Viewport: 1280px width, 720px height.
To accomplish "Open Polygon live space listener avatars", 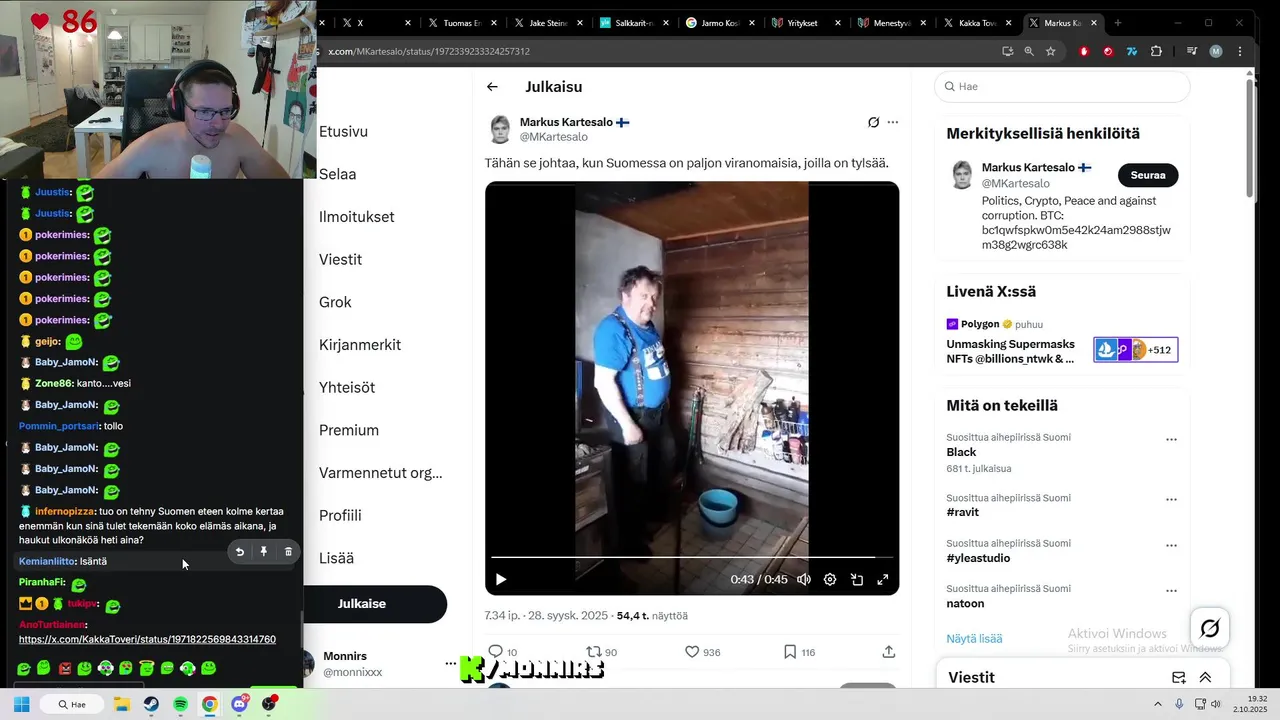I will click(1135, 350).
